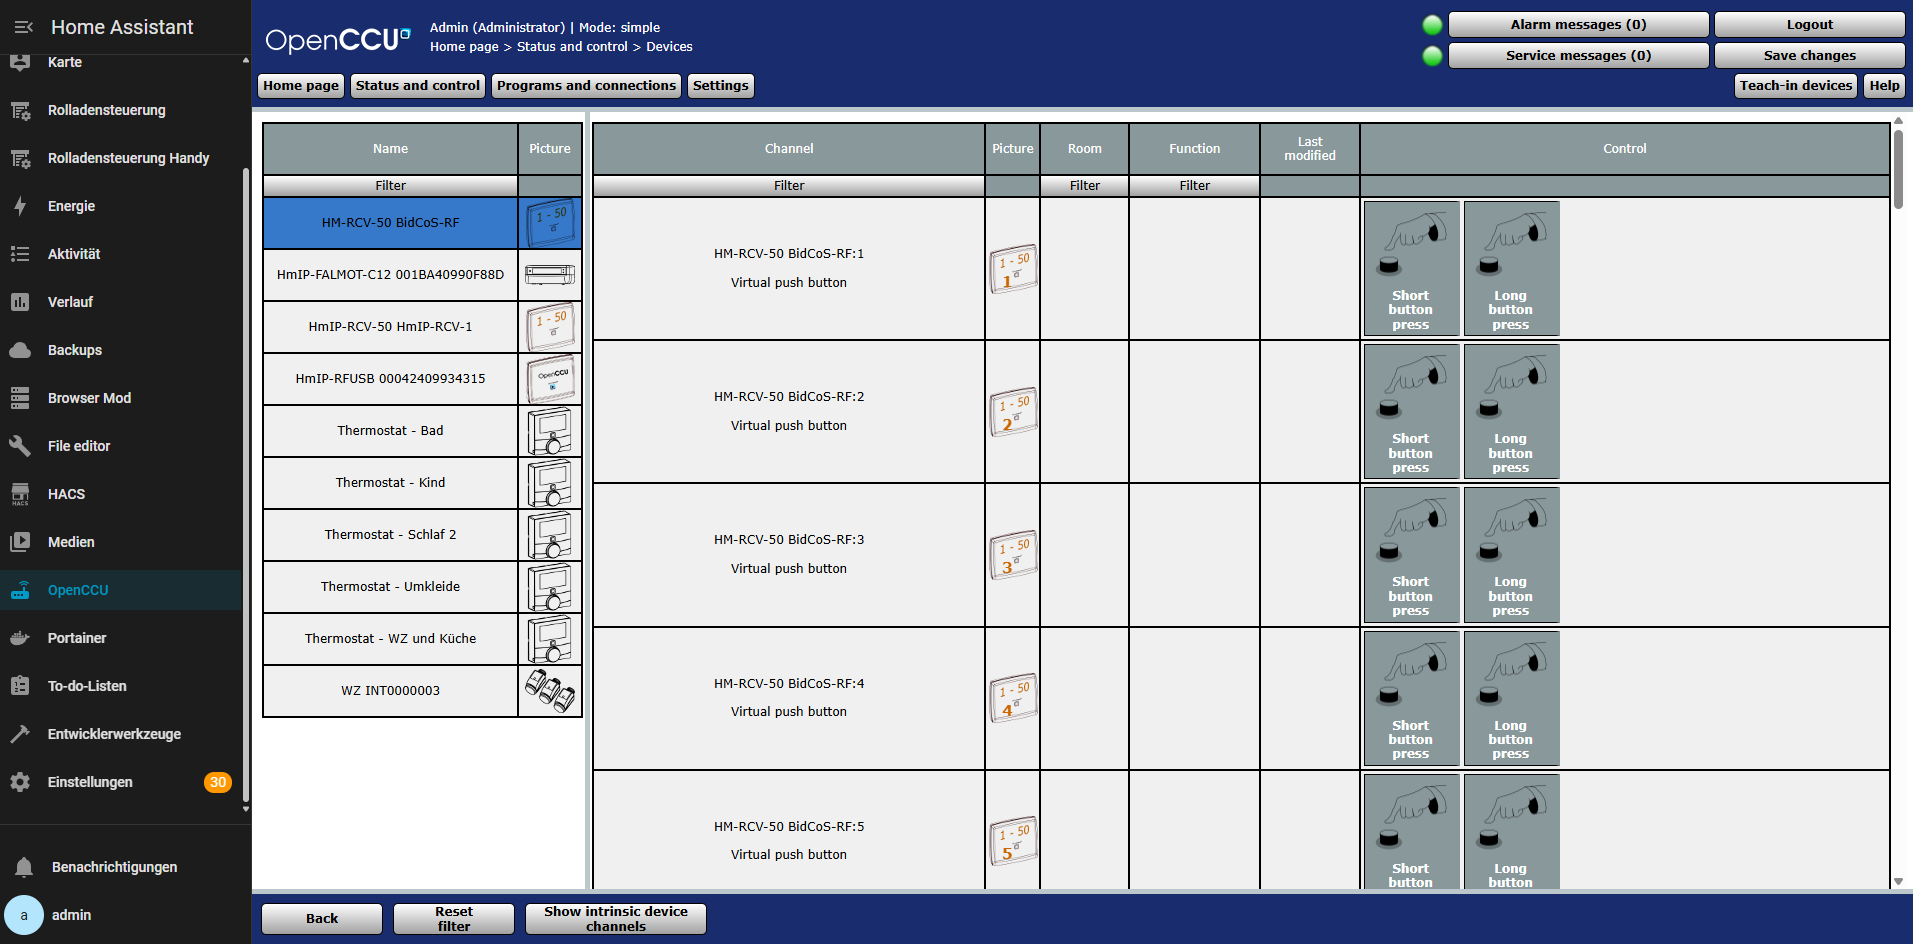The width and height of the screenshot is (1913, 944).
Task: Open the Function column Filter
Action: (x=1194, y=186)
